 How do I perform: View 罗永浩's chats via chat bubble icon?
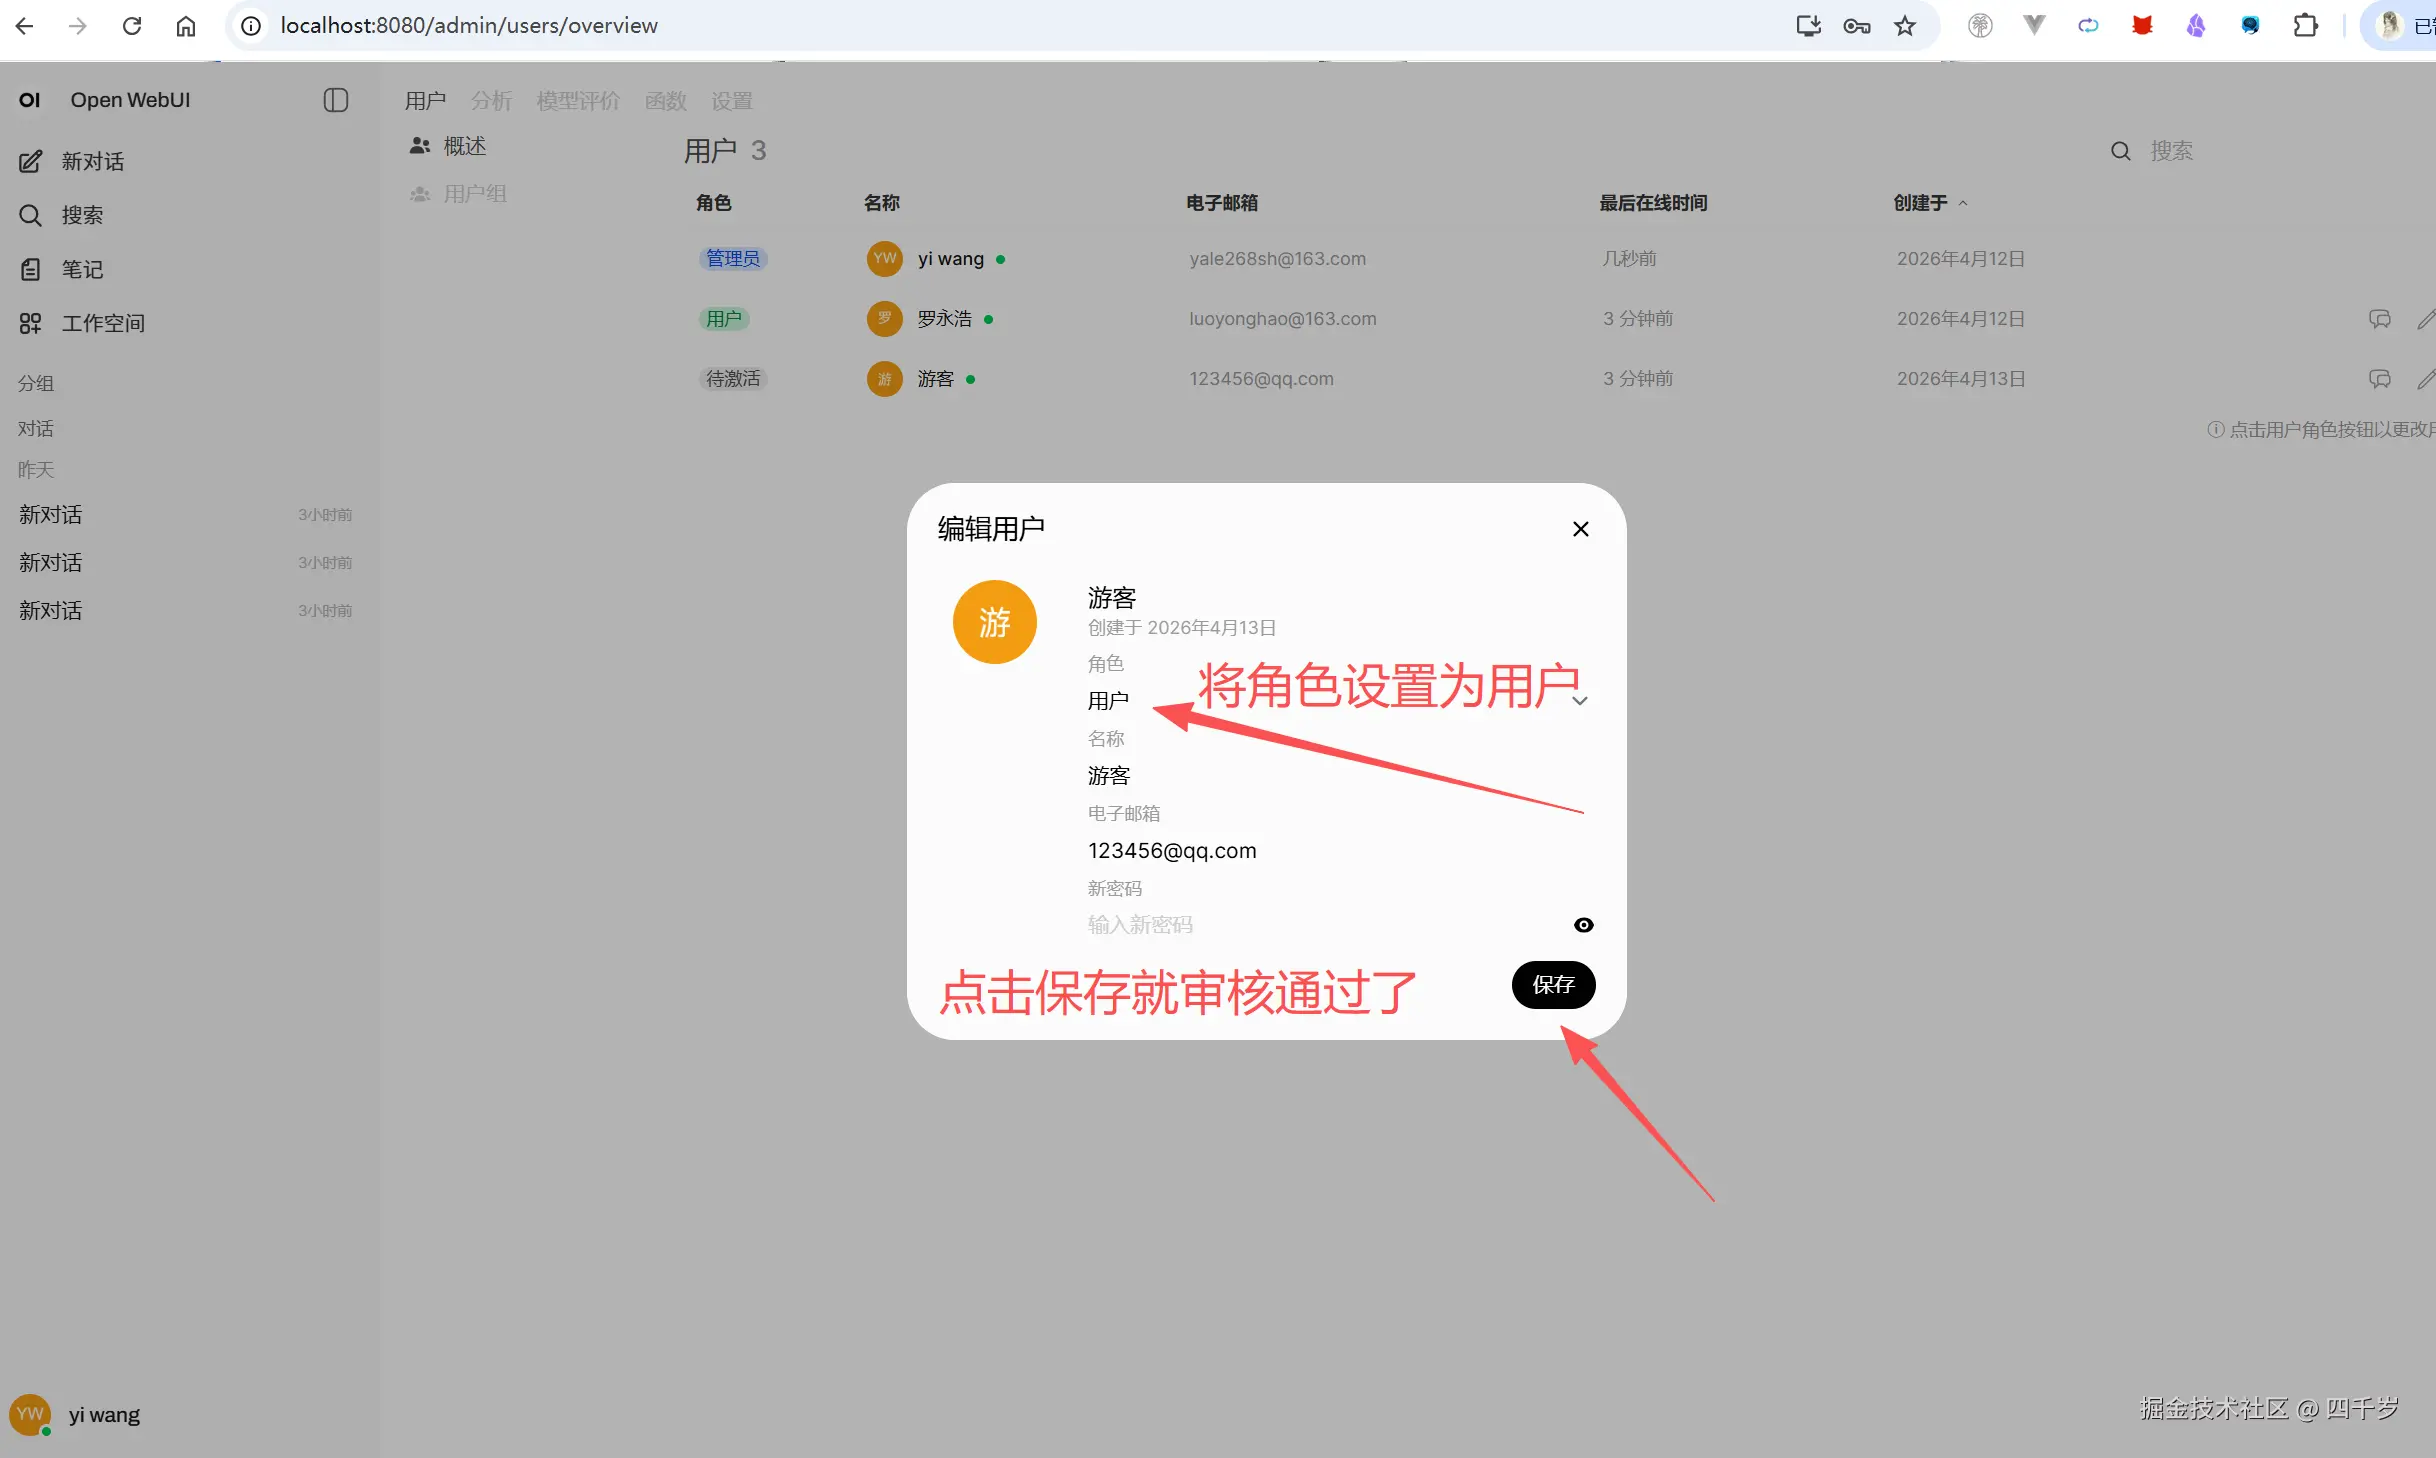tap(2380, 319)
